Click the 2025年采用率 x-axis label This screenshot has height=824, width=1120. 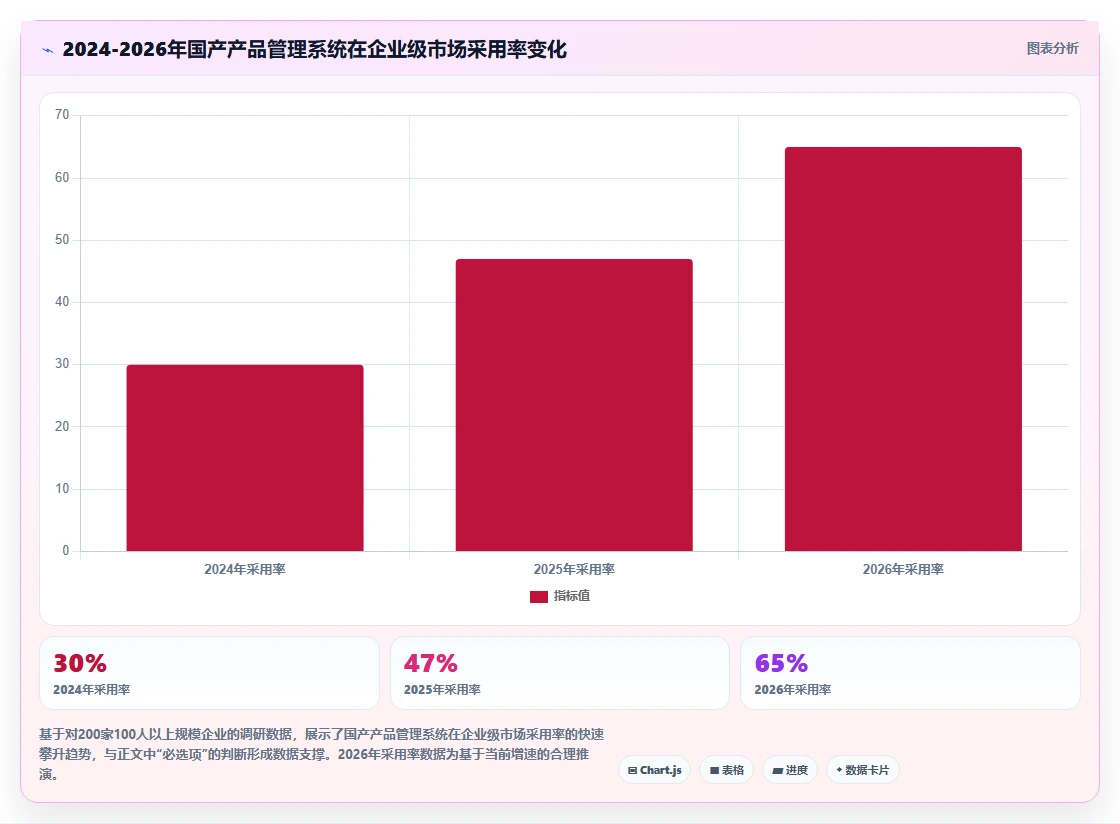click(x=574, y=569)
